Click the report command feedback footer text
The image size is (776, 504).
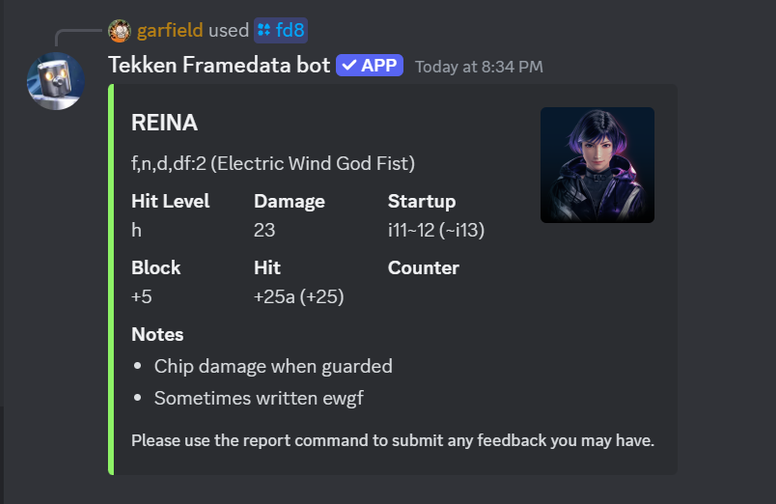pyautogui.click(x=392, y=440)
